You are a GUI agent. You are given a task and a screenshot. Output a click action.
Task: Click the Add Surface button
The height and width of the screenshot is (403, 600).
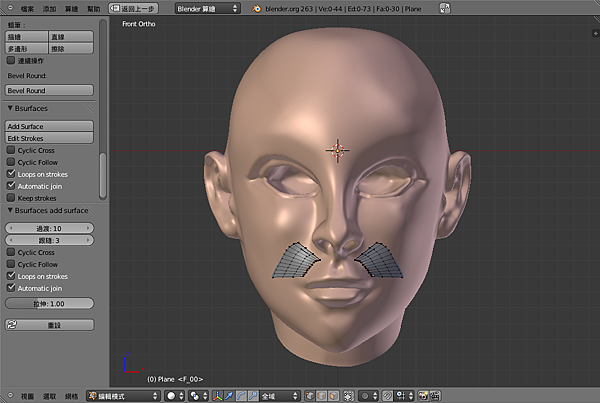pyautogui.click(x=49, y=126)
